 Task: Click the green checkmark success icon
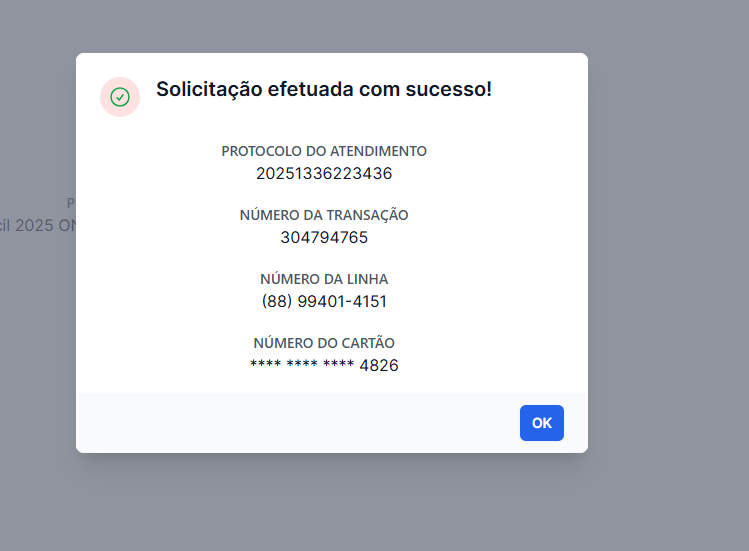[120, 97]
